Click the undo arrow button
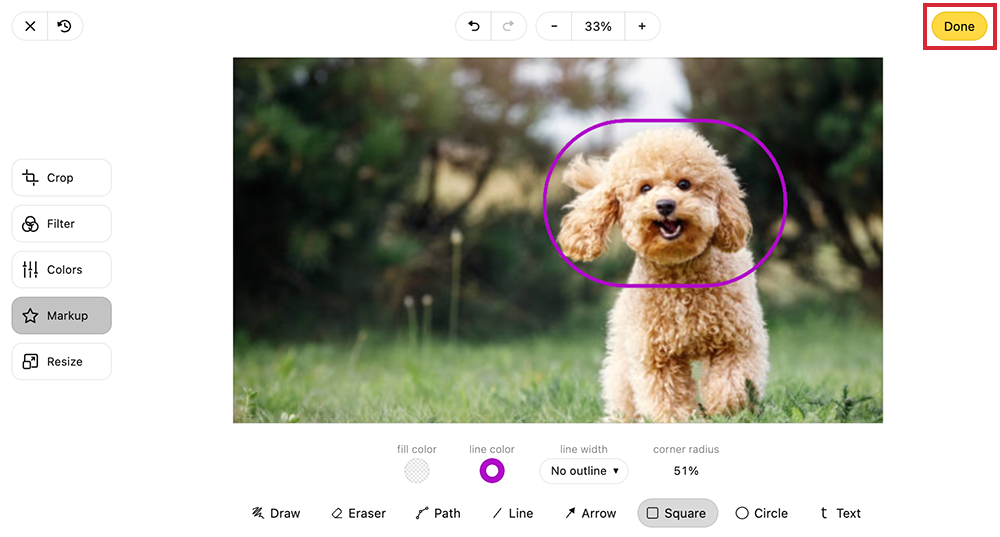1000x537 pixels. coord(473,26)
